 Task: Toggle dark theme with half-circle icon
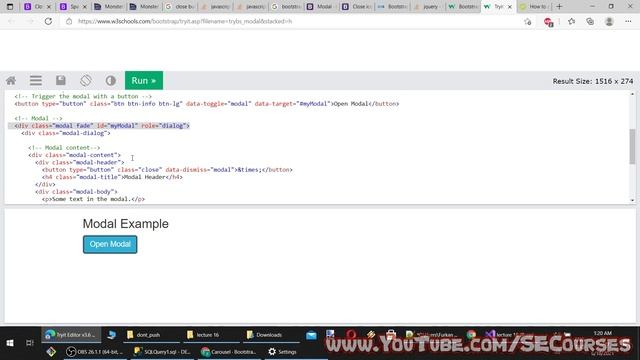tap(111, 80)
